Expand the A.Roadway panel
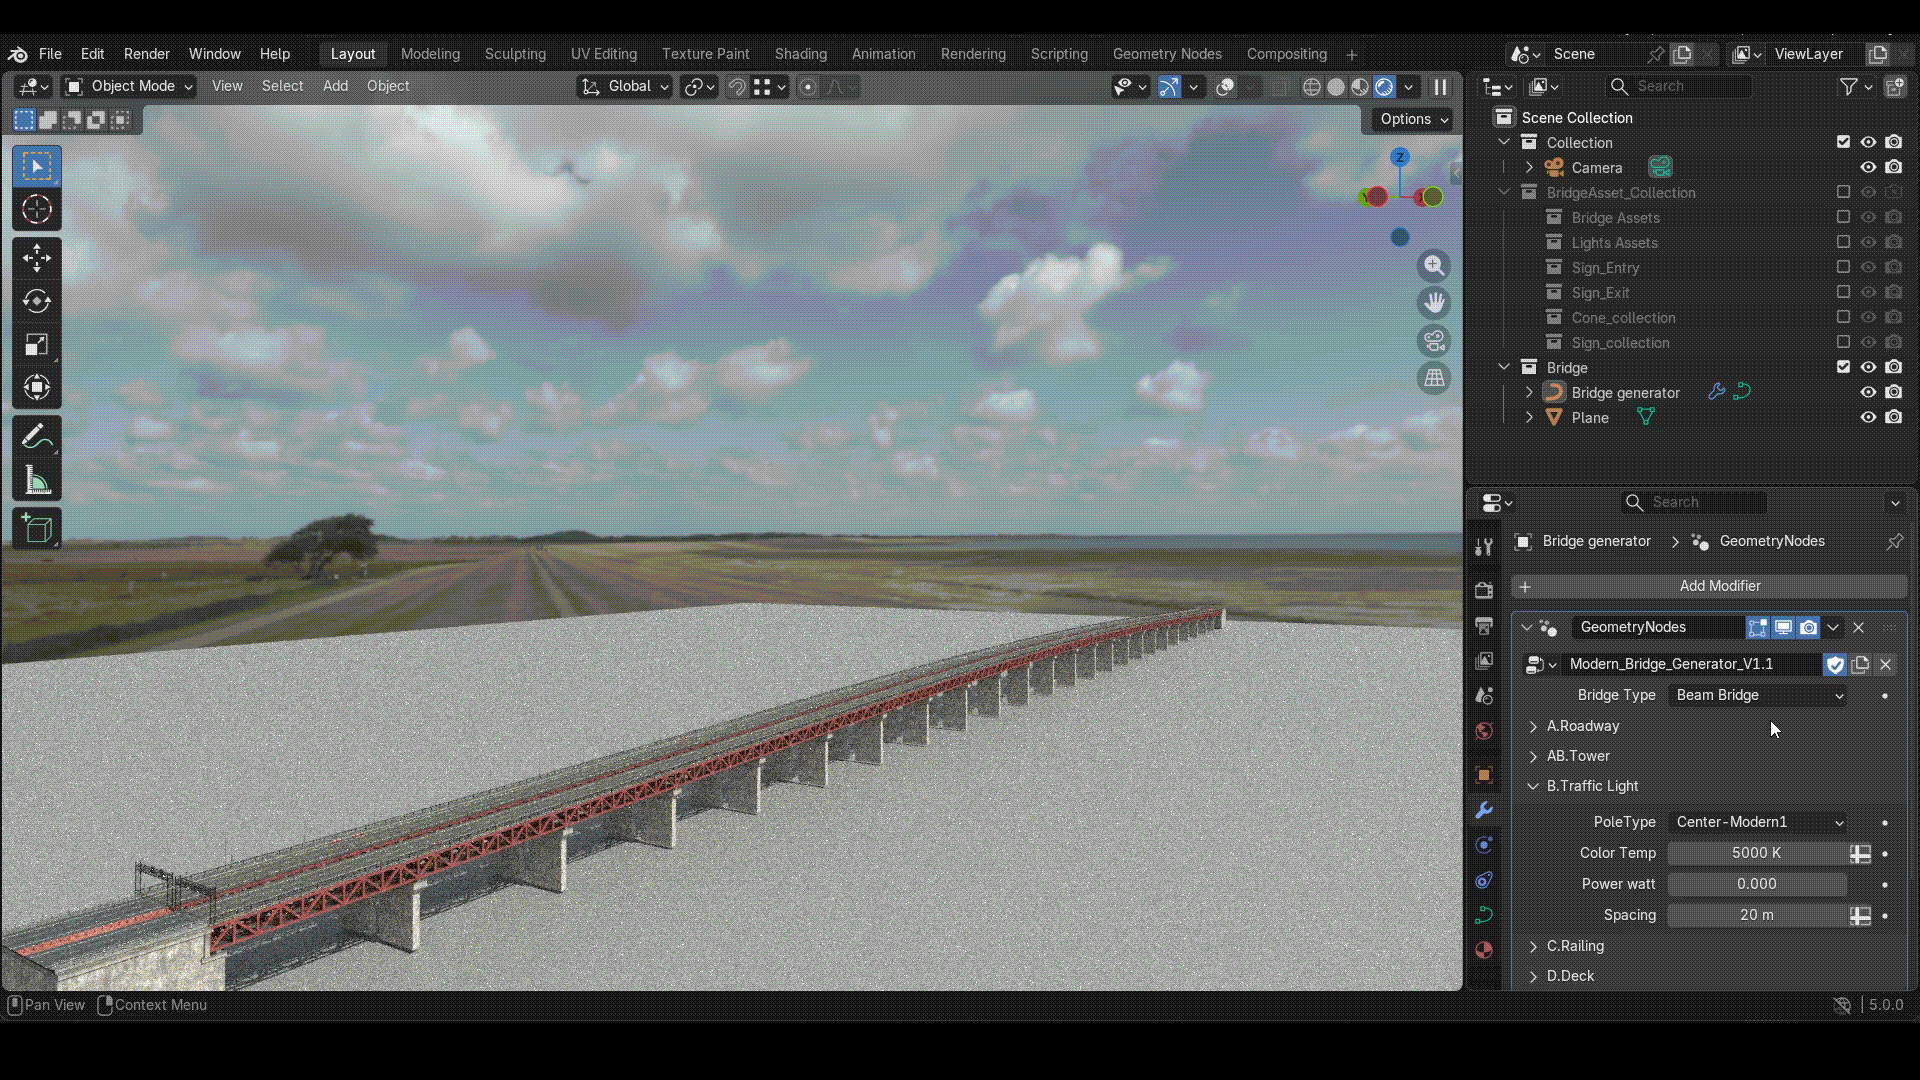Viewport: 1920px width, 1080px height. pos(1583,726)
